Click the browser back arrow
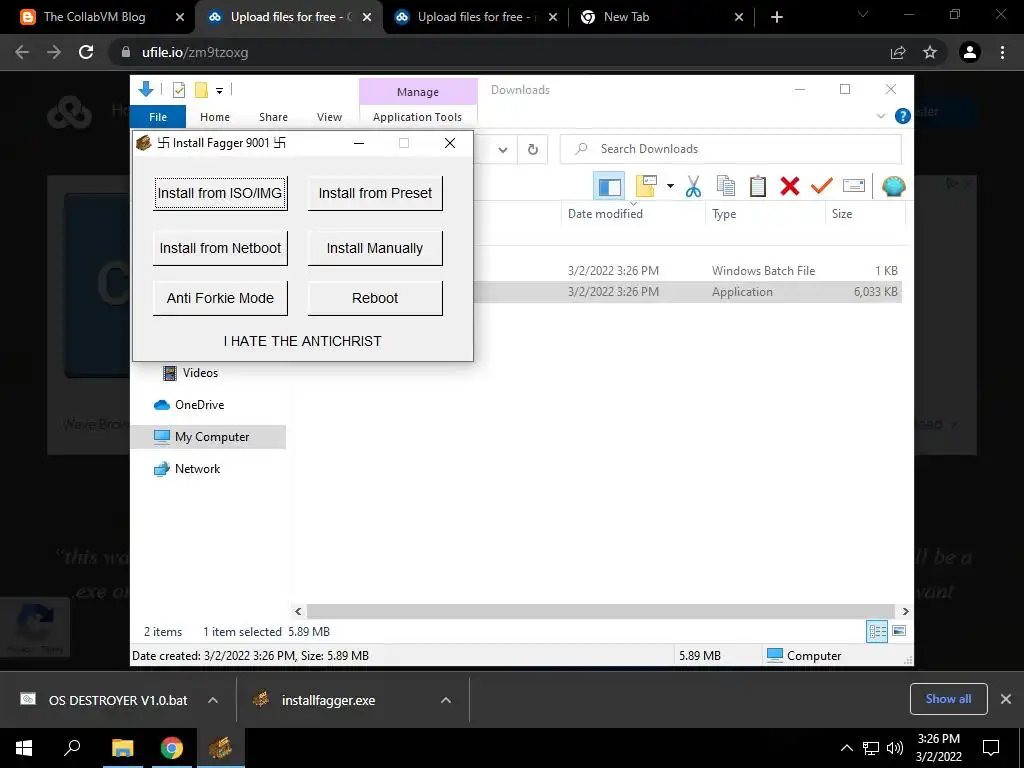 pos(22,52)
